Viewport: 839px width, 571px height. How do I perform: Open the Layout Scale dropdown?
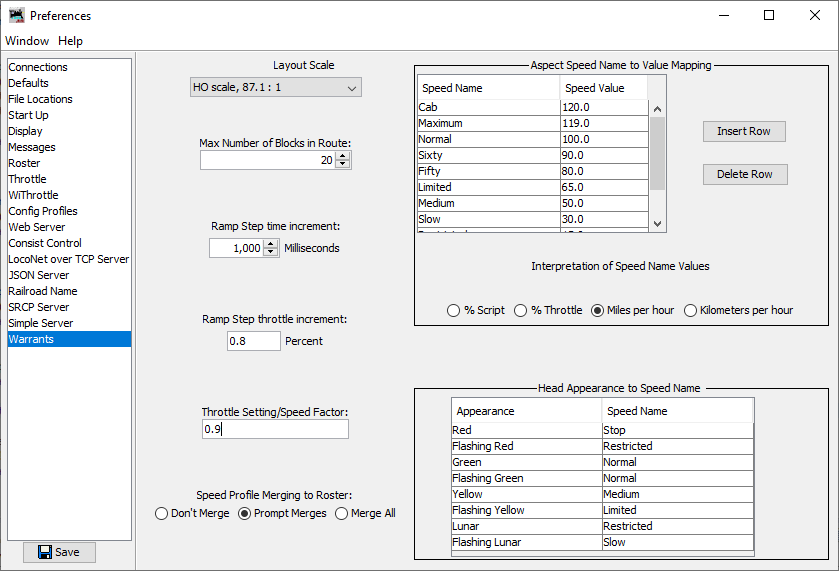[275, 88]
